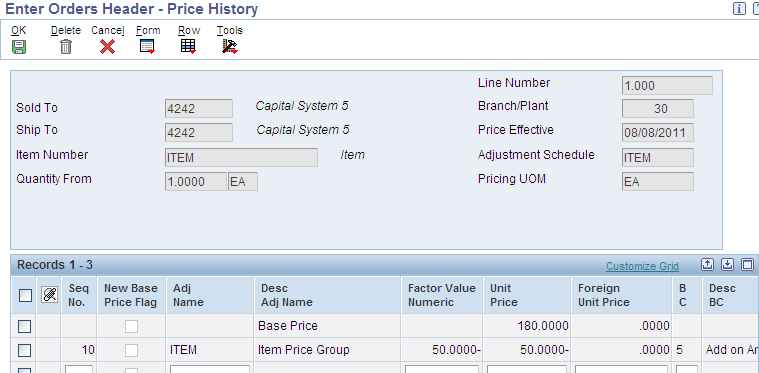The image size is (759, 373).
Task: Click the Price Effective date field
Action: click(657, 133)
